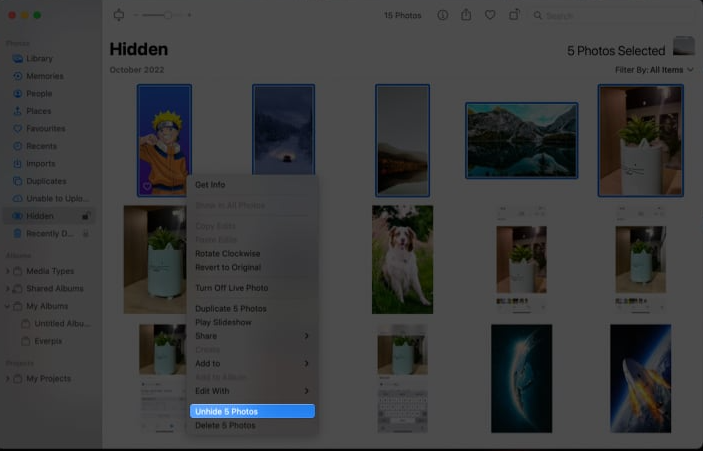Viewport: 703px width, 451px height.
Task: Click the Favourite heart toolbar icon
Action: coord(490,15)
